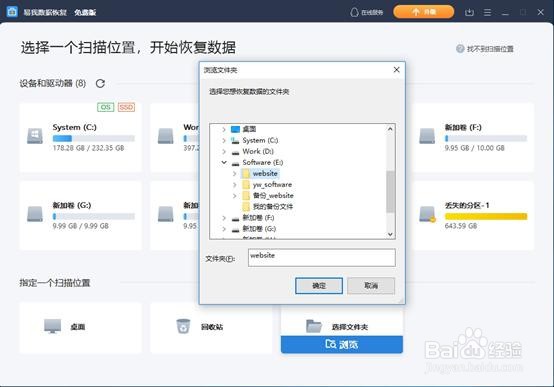Click the 文件夹 name input field
554x387 pixels.
(322, 257)
